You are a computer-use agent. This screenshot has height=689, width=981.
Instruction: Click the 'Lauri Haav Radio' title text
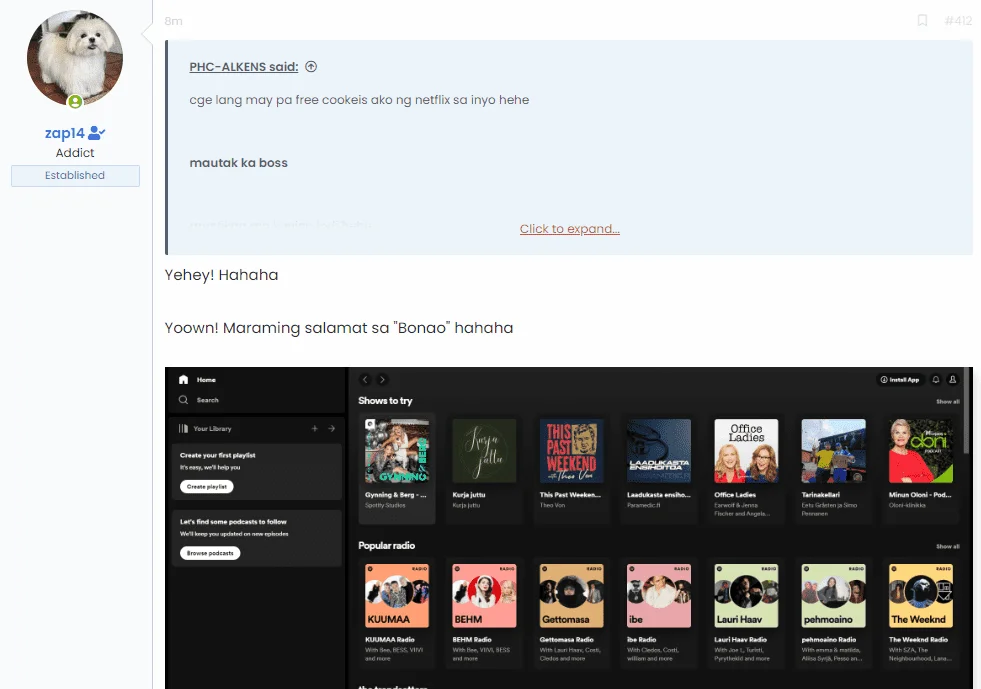coord(741,640)
